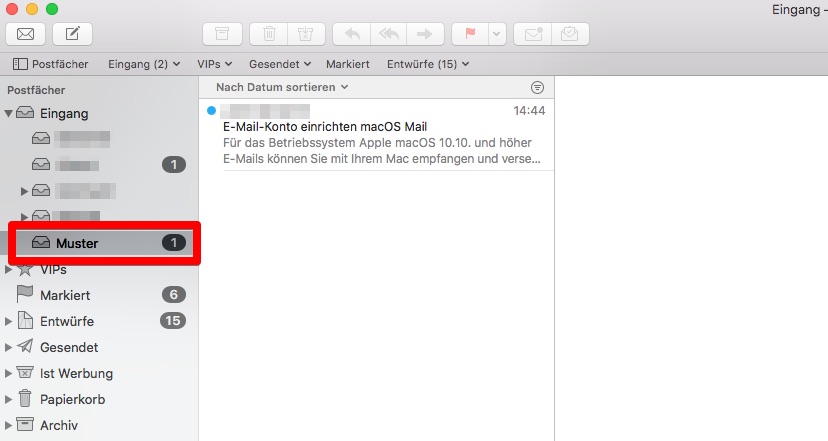Open the E-Mail-Konto einrichten macOS Mail message
This screenshot has height=441, width=828.
[325, 127]
